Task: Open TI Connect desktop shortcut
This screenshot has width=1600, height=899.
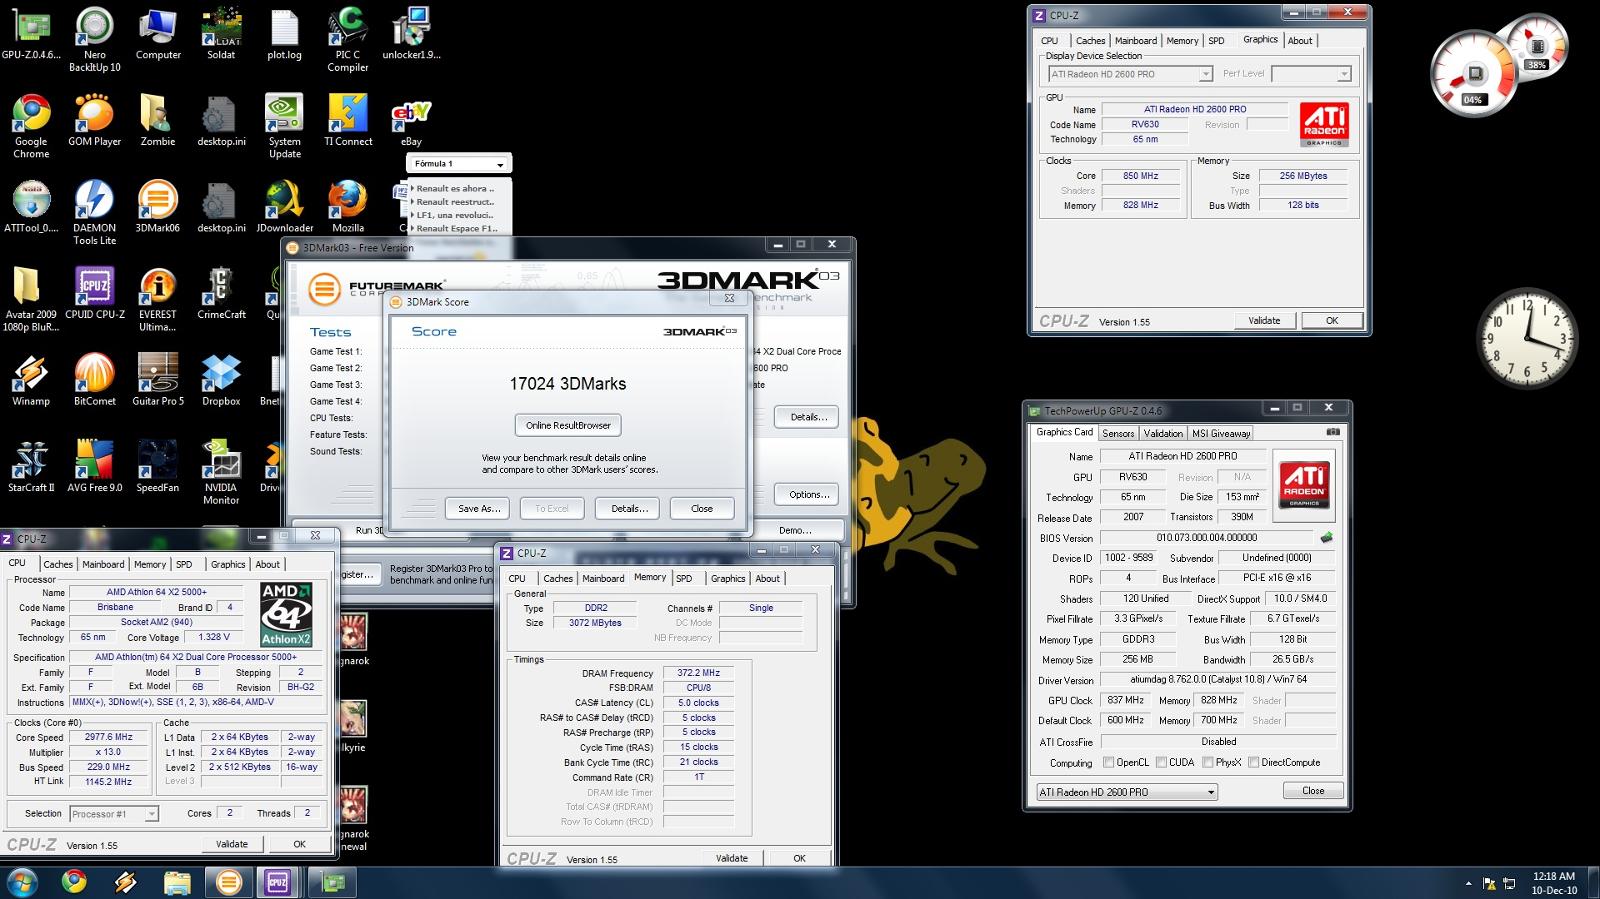Action: pyautogui.click(x=348, y=121)
